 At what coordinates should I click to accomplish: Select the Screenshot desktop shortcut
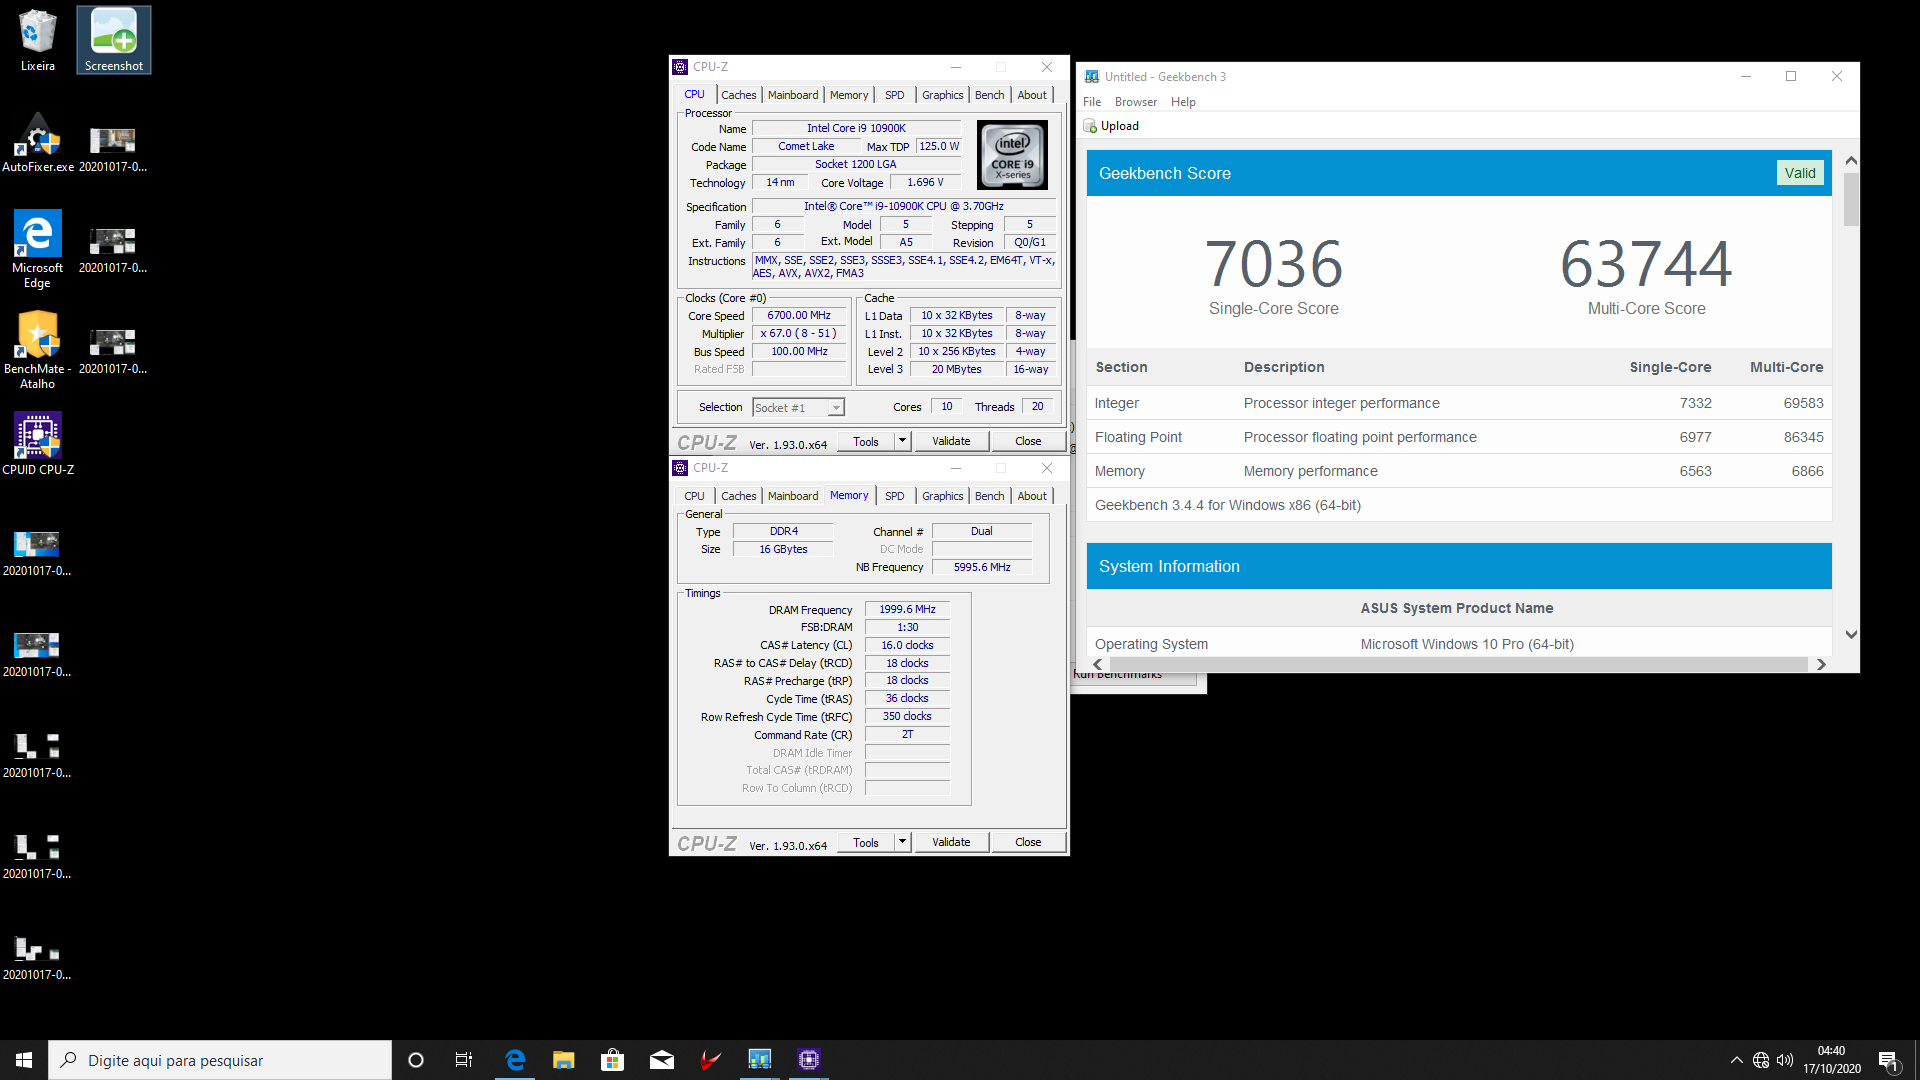(x=113, y=40)
